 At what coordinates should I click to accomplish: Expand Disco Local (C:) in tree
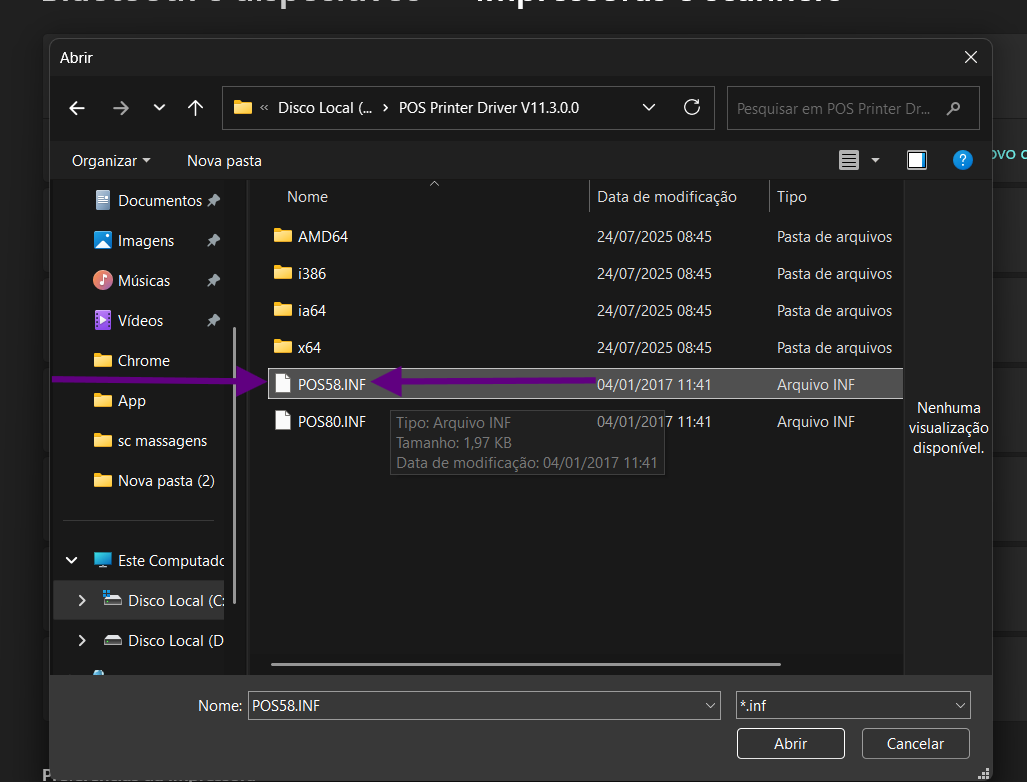click(x=82, y=601)
